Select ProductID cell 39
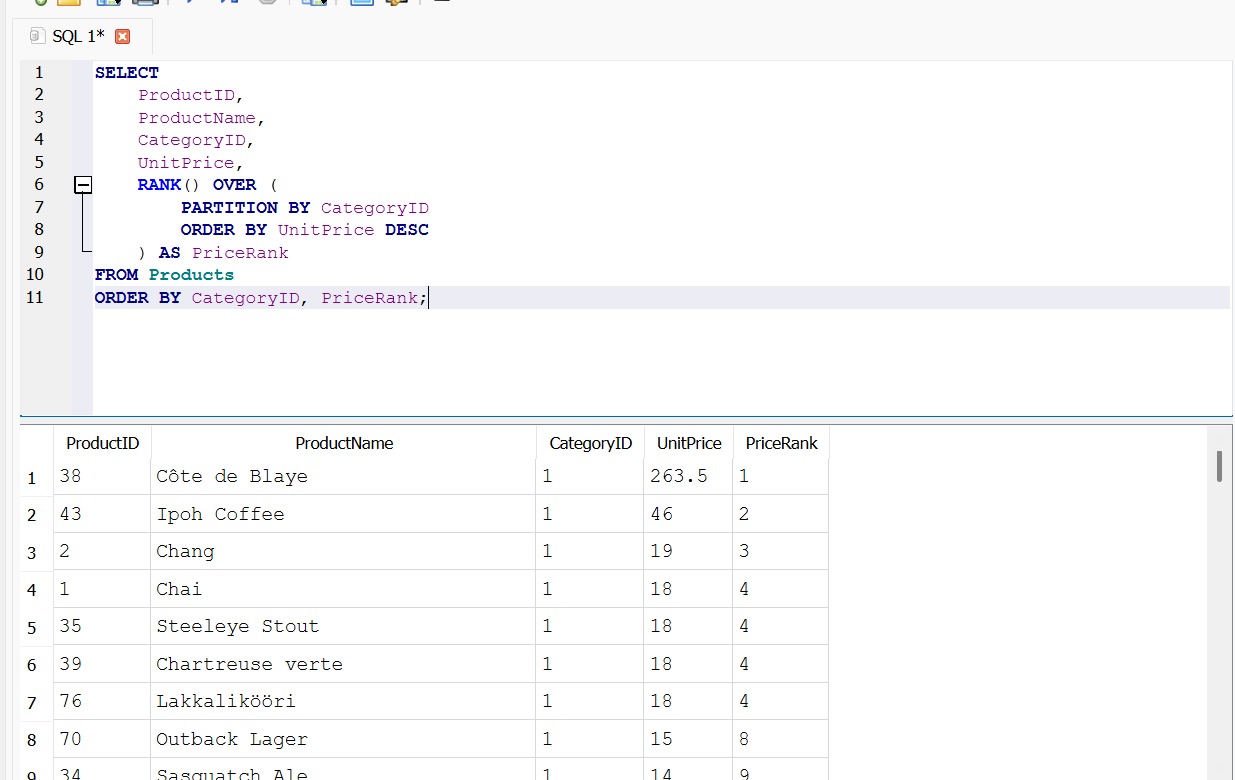The height and width of the screenshot is (780, 1235). pyautogui.click(x=102, y=664)
